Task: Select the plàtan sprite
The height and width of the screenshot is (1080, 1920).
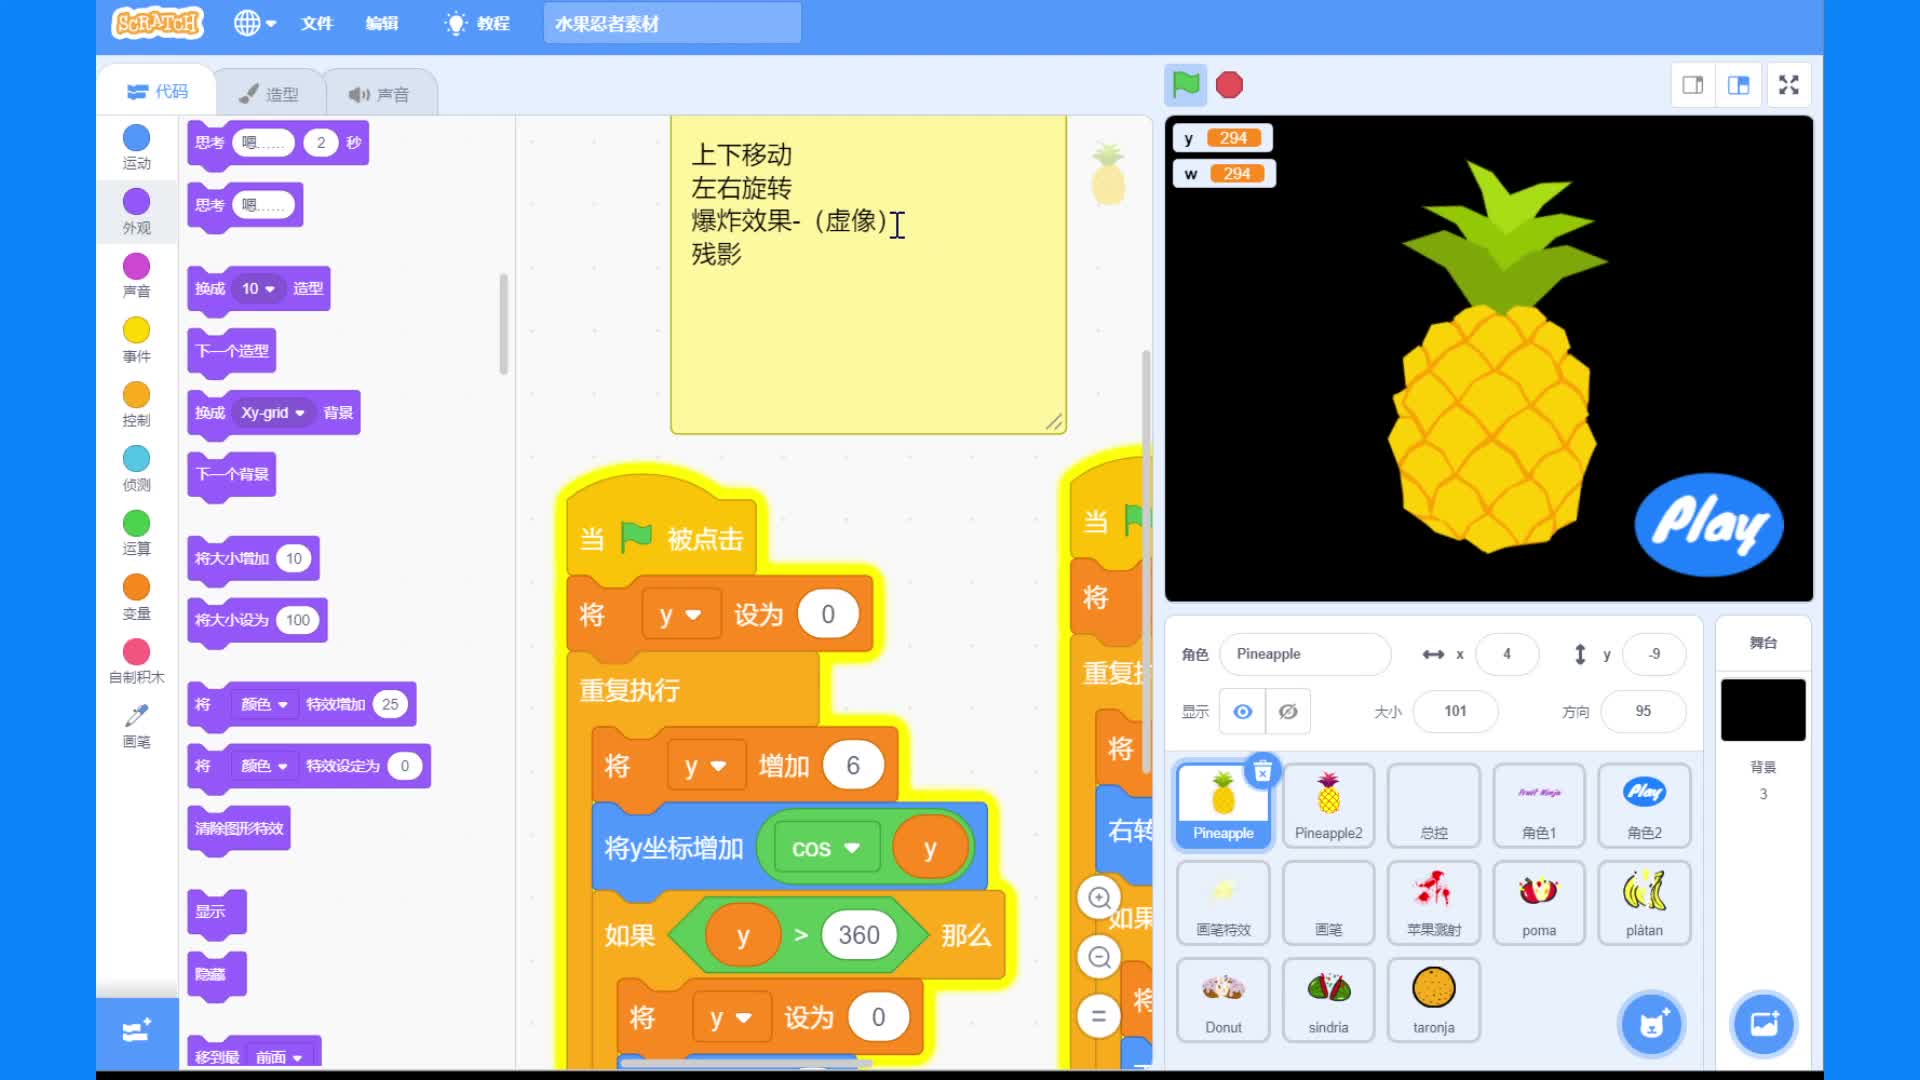Action: pyautogui.click(x=1644, y=903)
